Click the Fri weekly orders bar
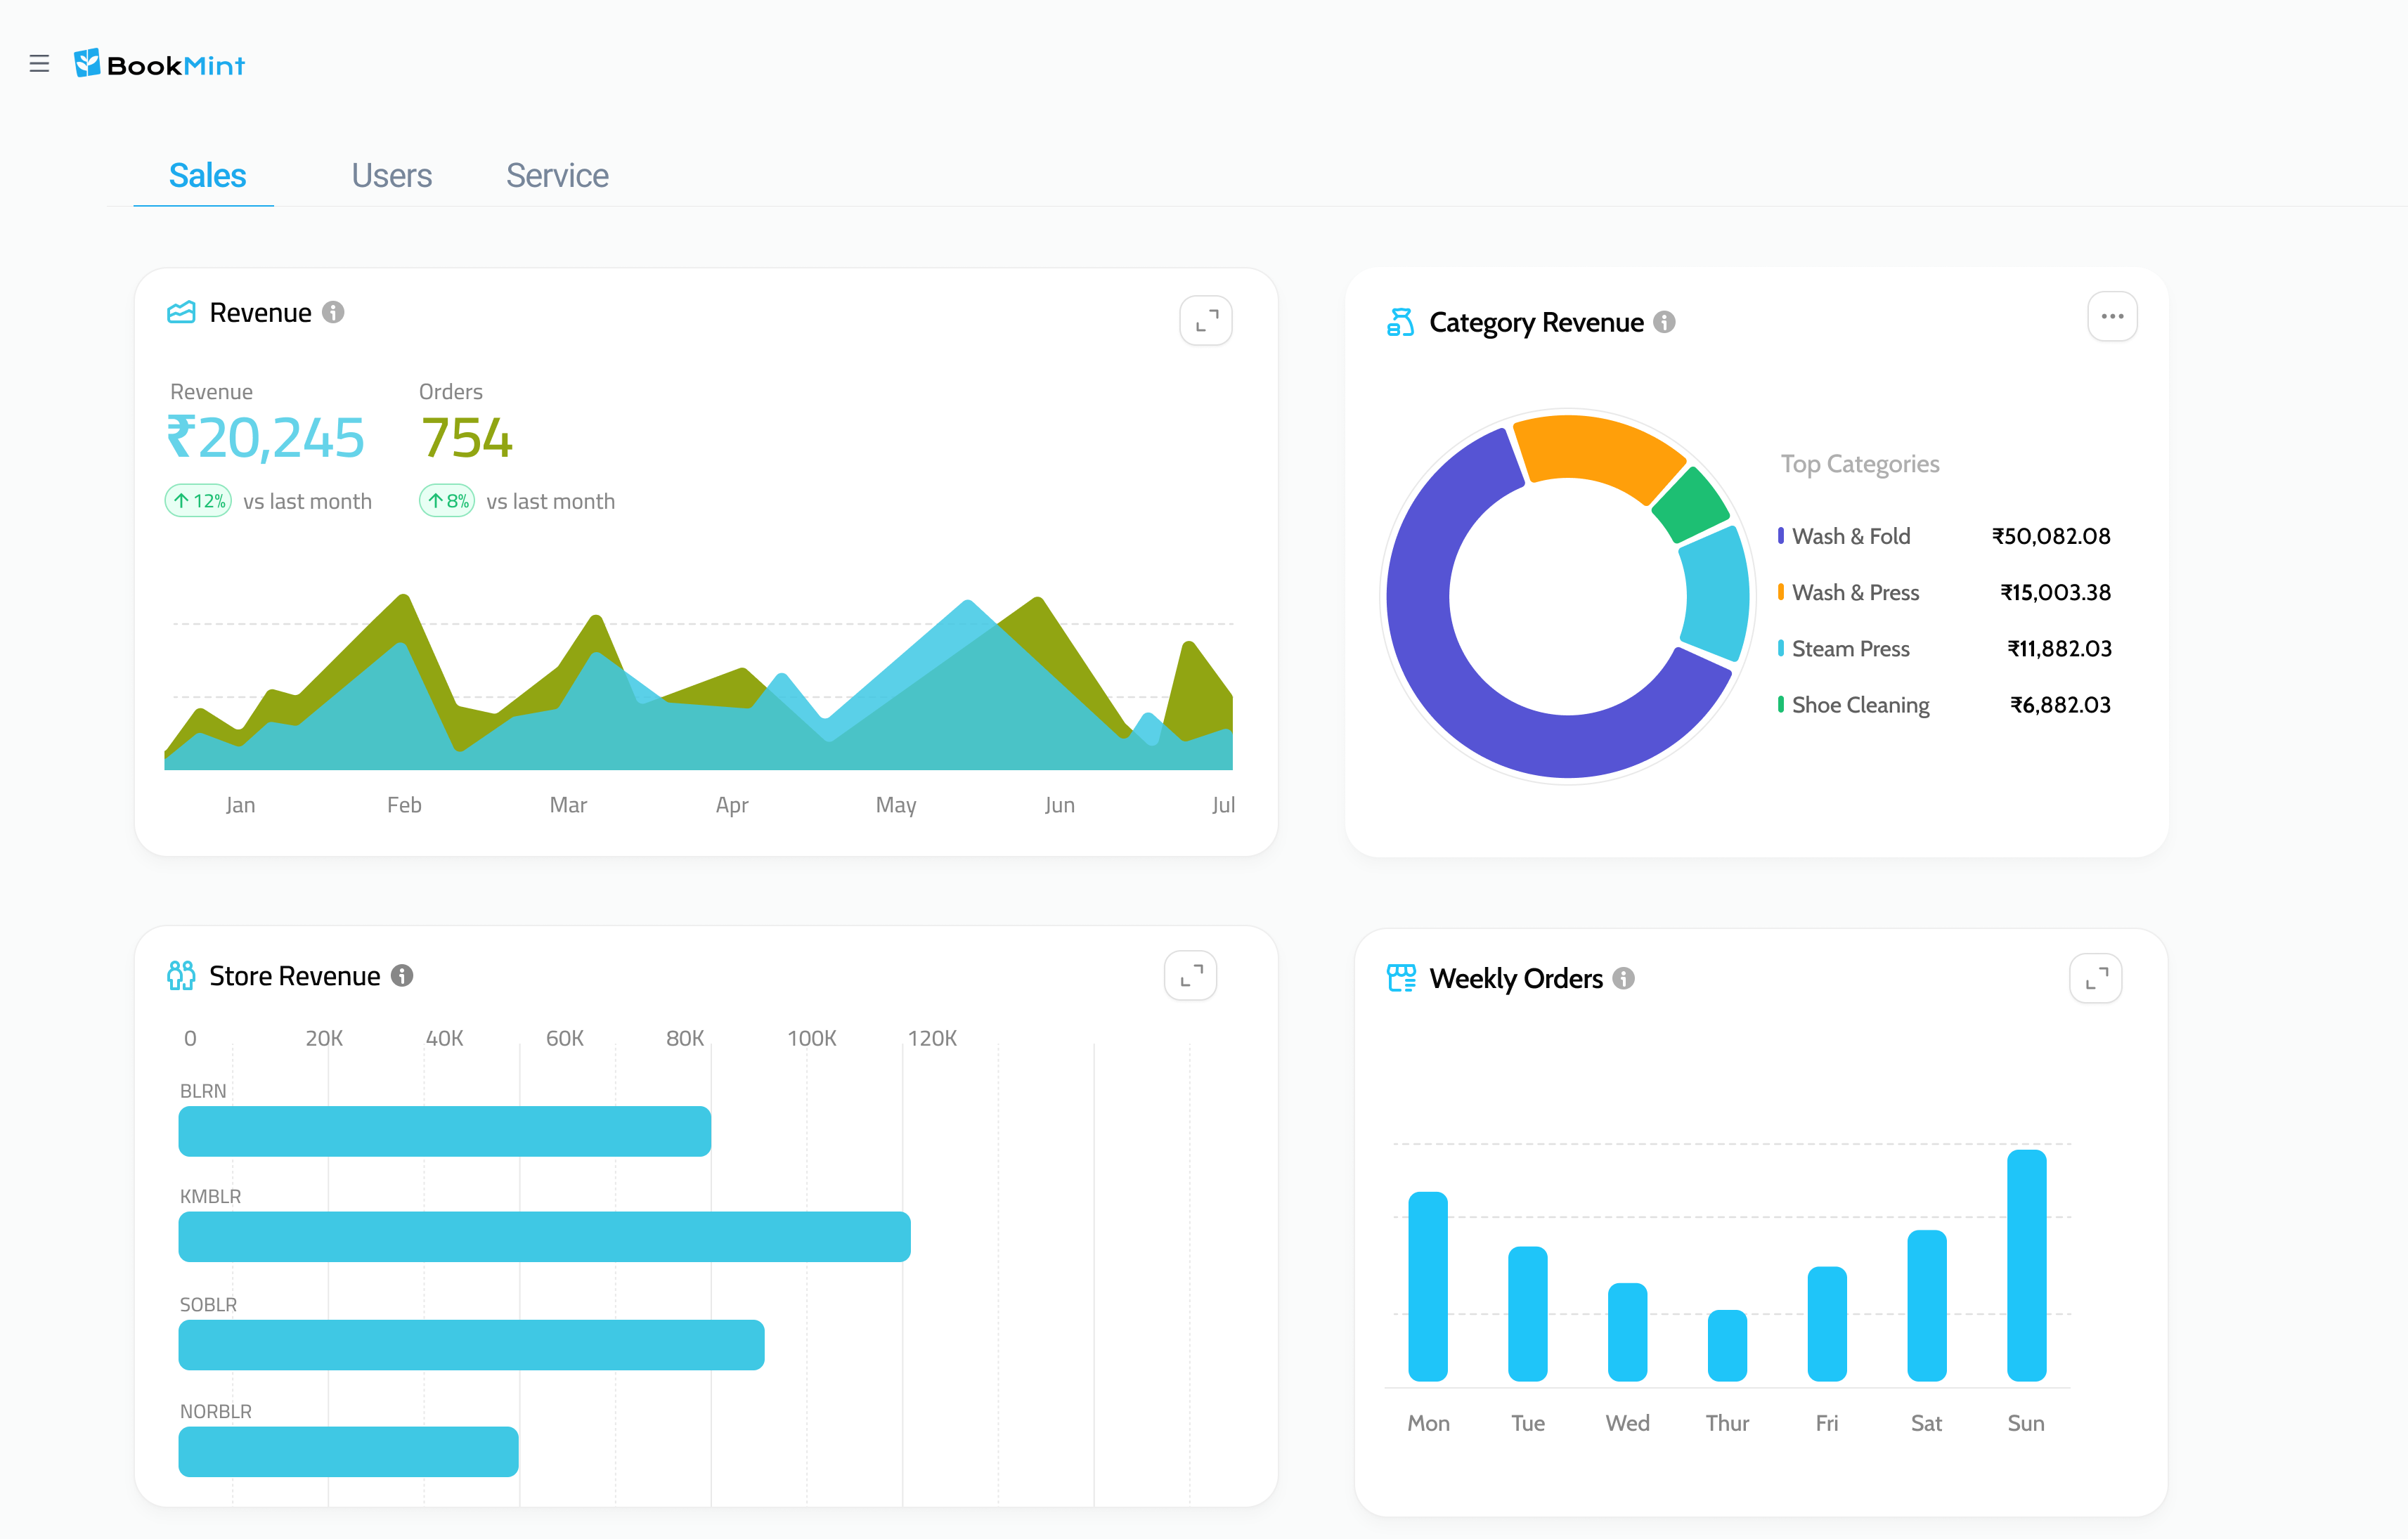The width and height of the screenshot is (2408, 1539). pos(1827,1324)
